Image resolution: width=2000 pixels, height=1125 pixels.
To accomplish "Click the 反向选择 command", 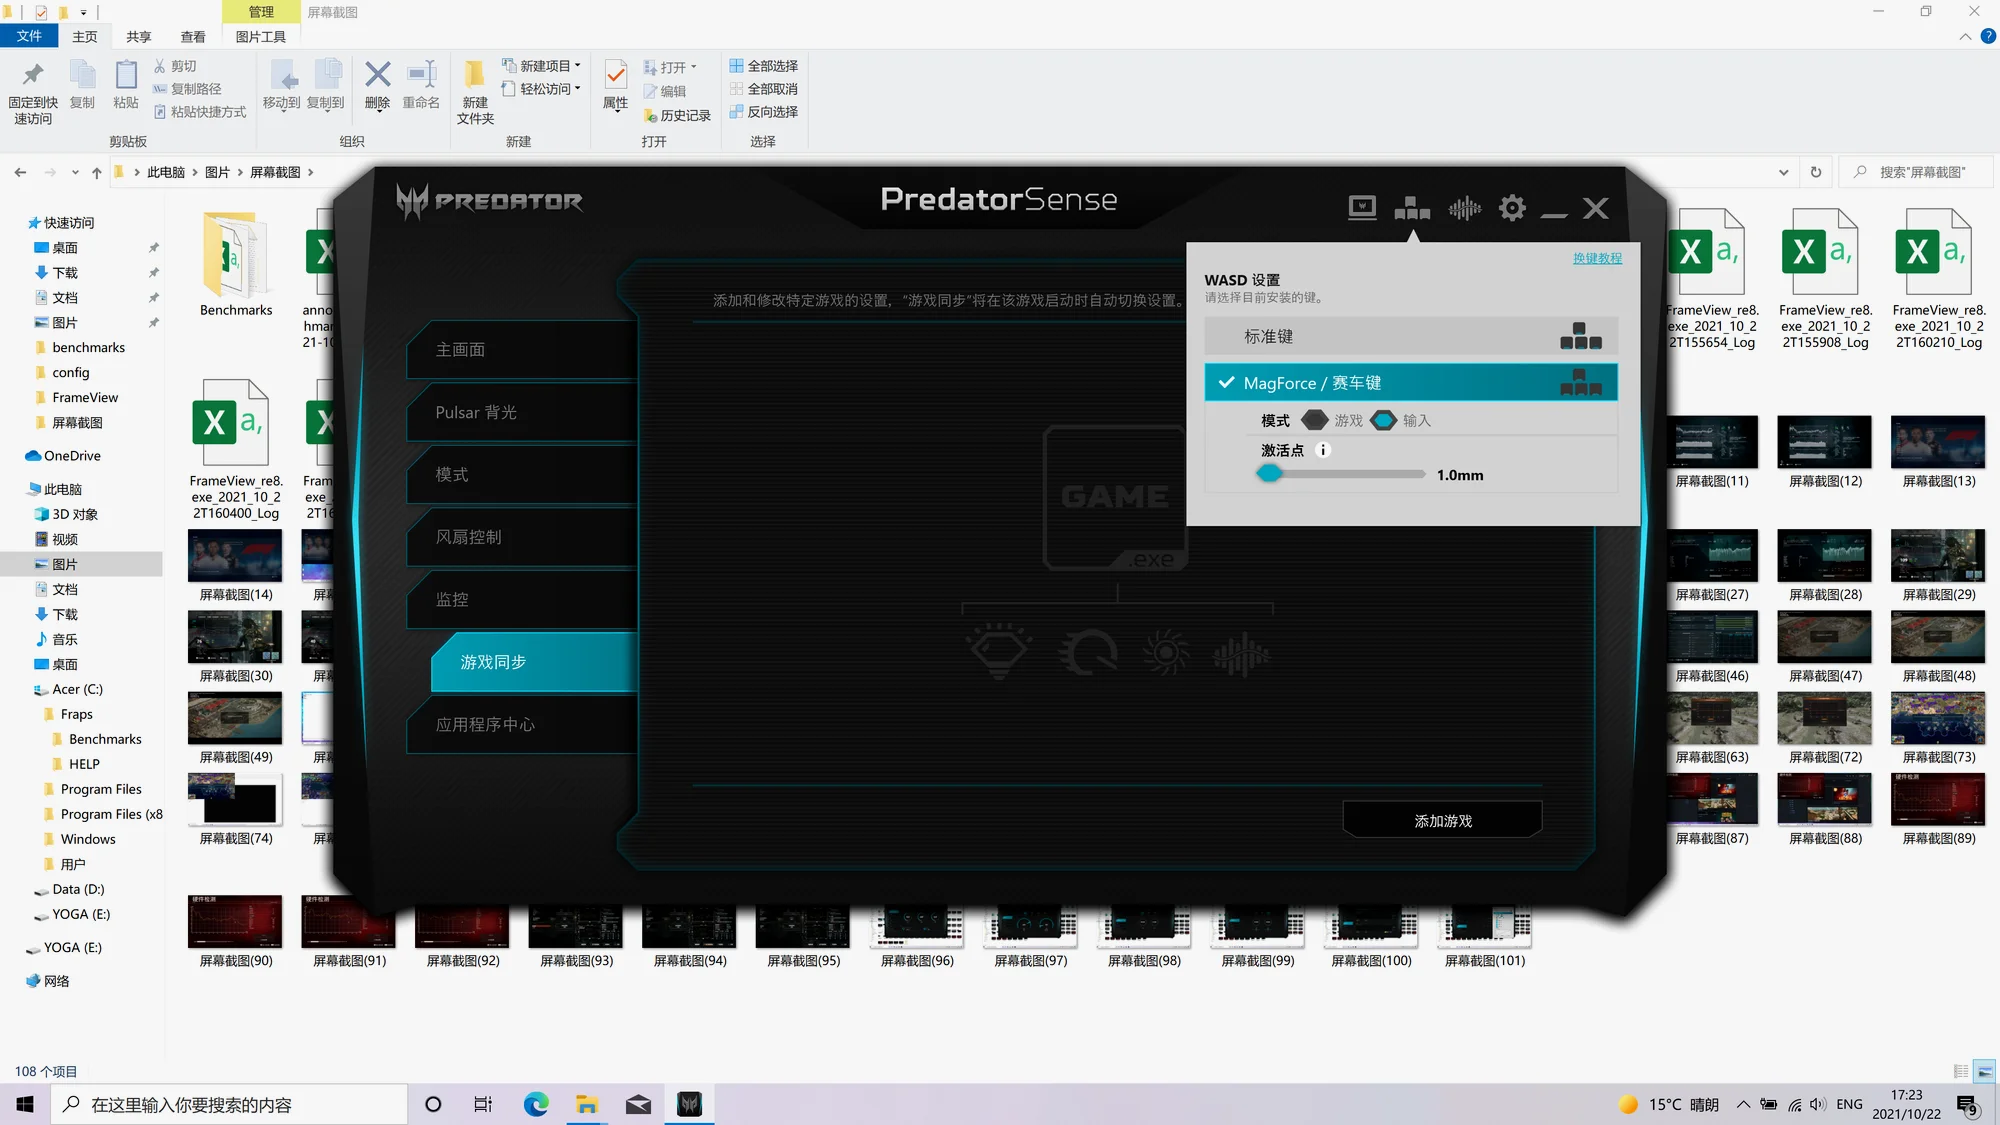I will coord(764,112).
